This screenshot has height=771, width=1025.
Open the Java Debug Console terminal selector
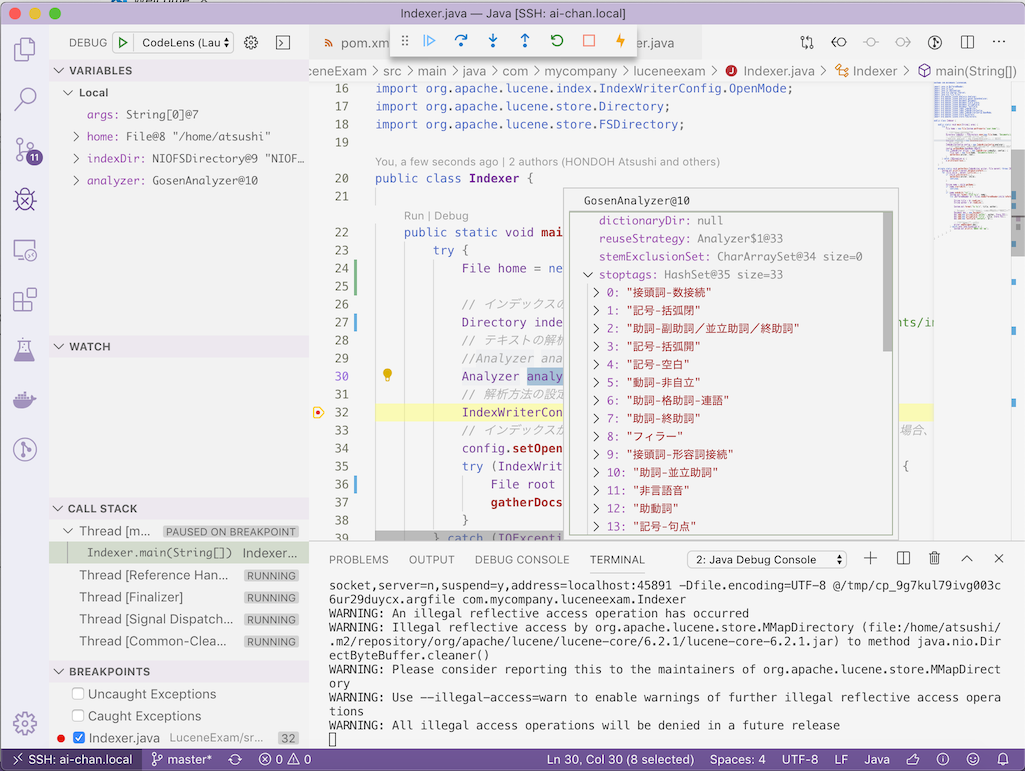767,559
